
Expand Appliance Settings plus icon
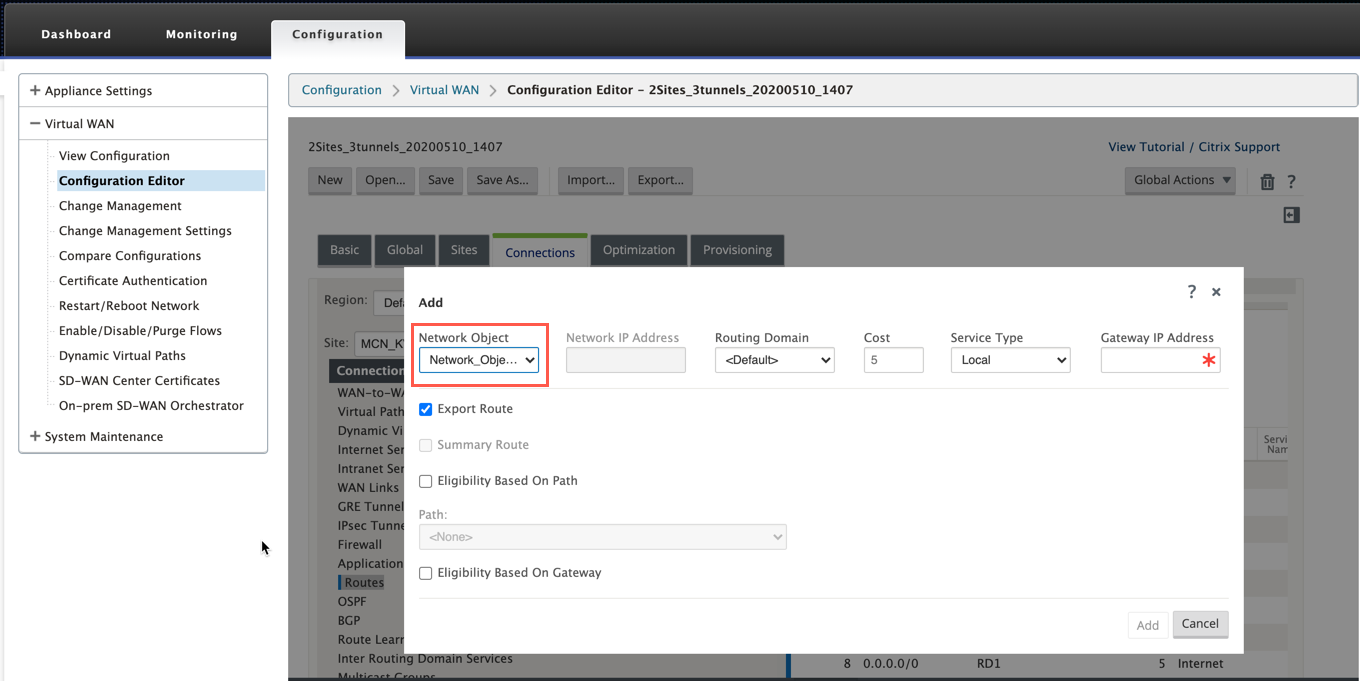click(x=35, y=90)
